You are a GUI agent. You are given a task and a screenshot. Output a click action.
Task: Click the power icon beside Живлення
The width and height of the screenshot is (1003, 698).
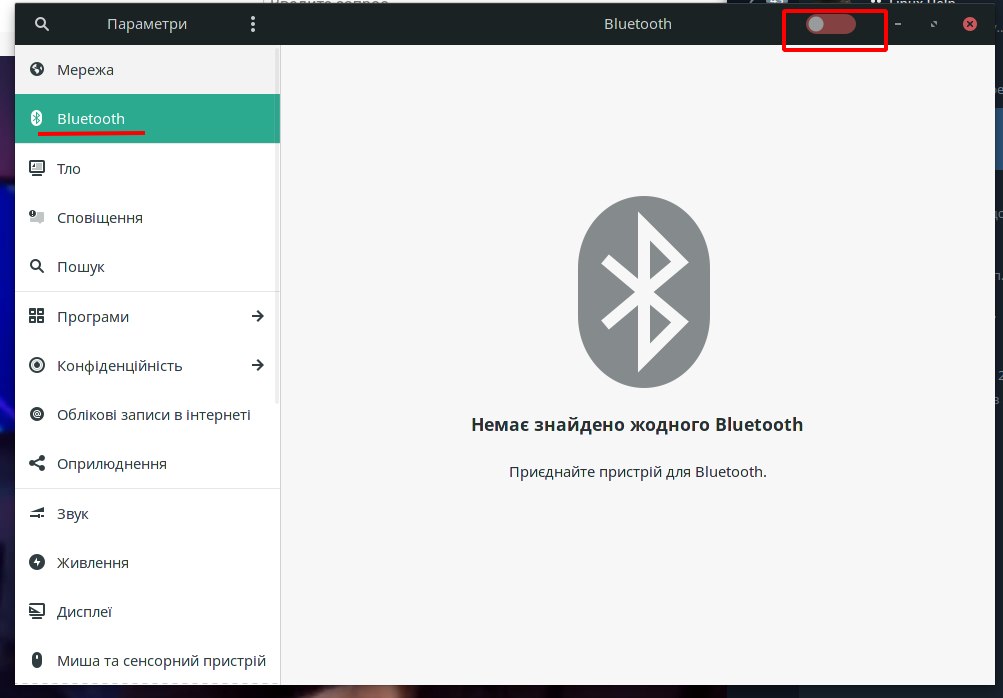(x=37, y=562)
